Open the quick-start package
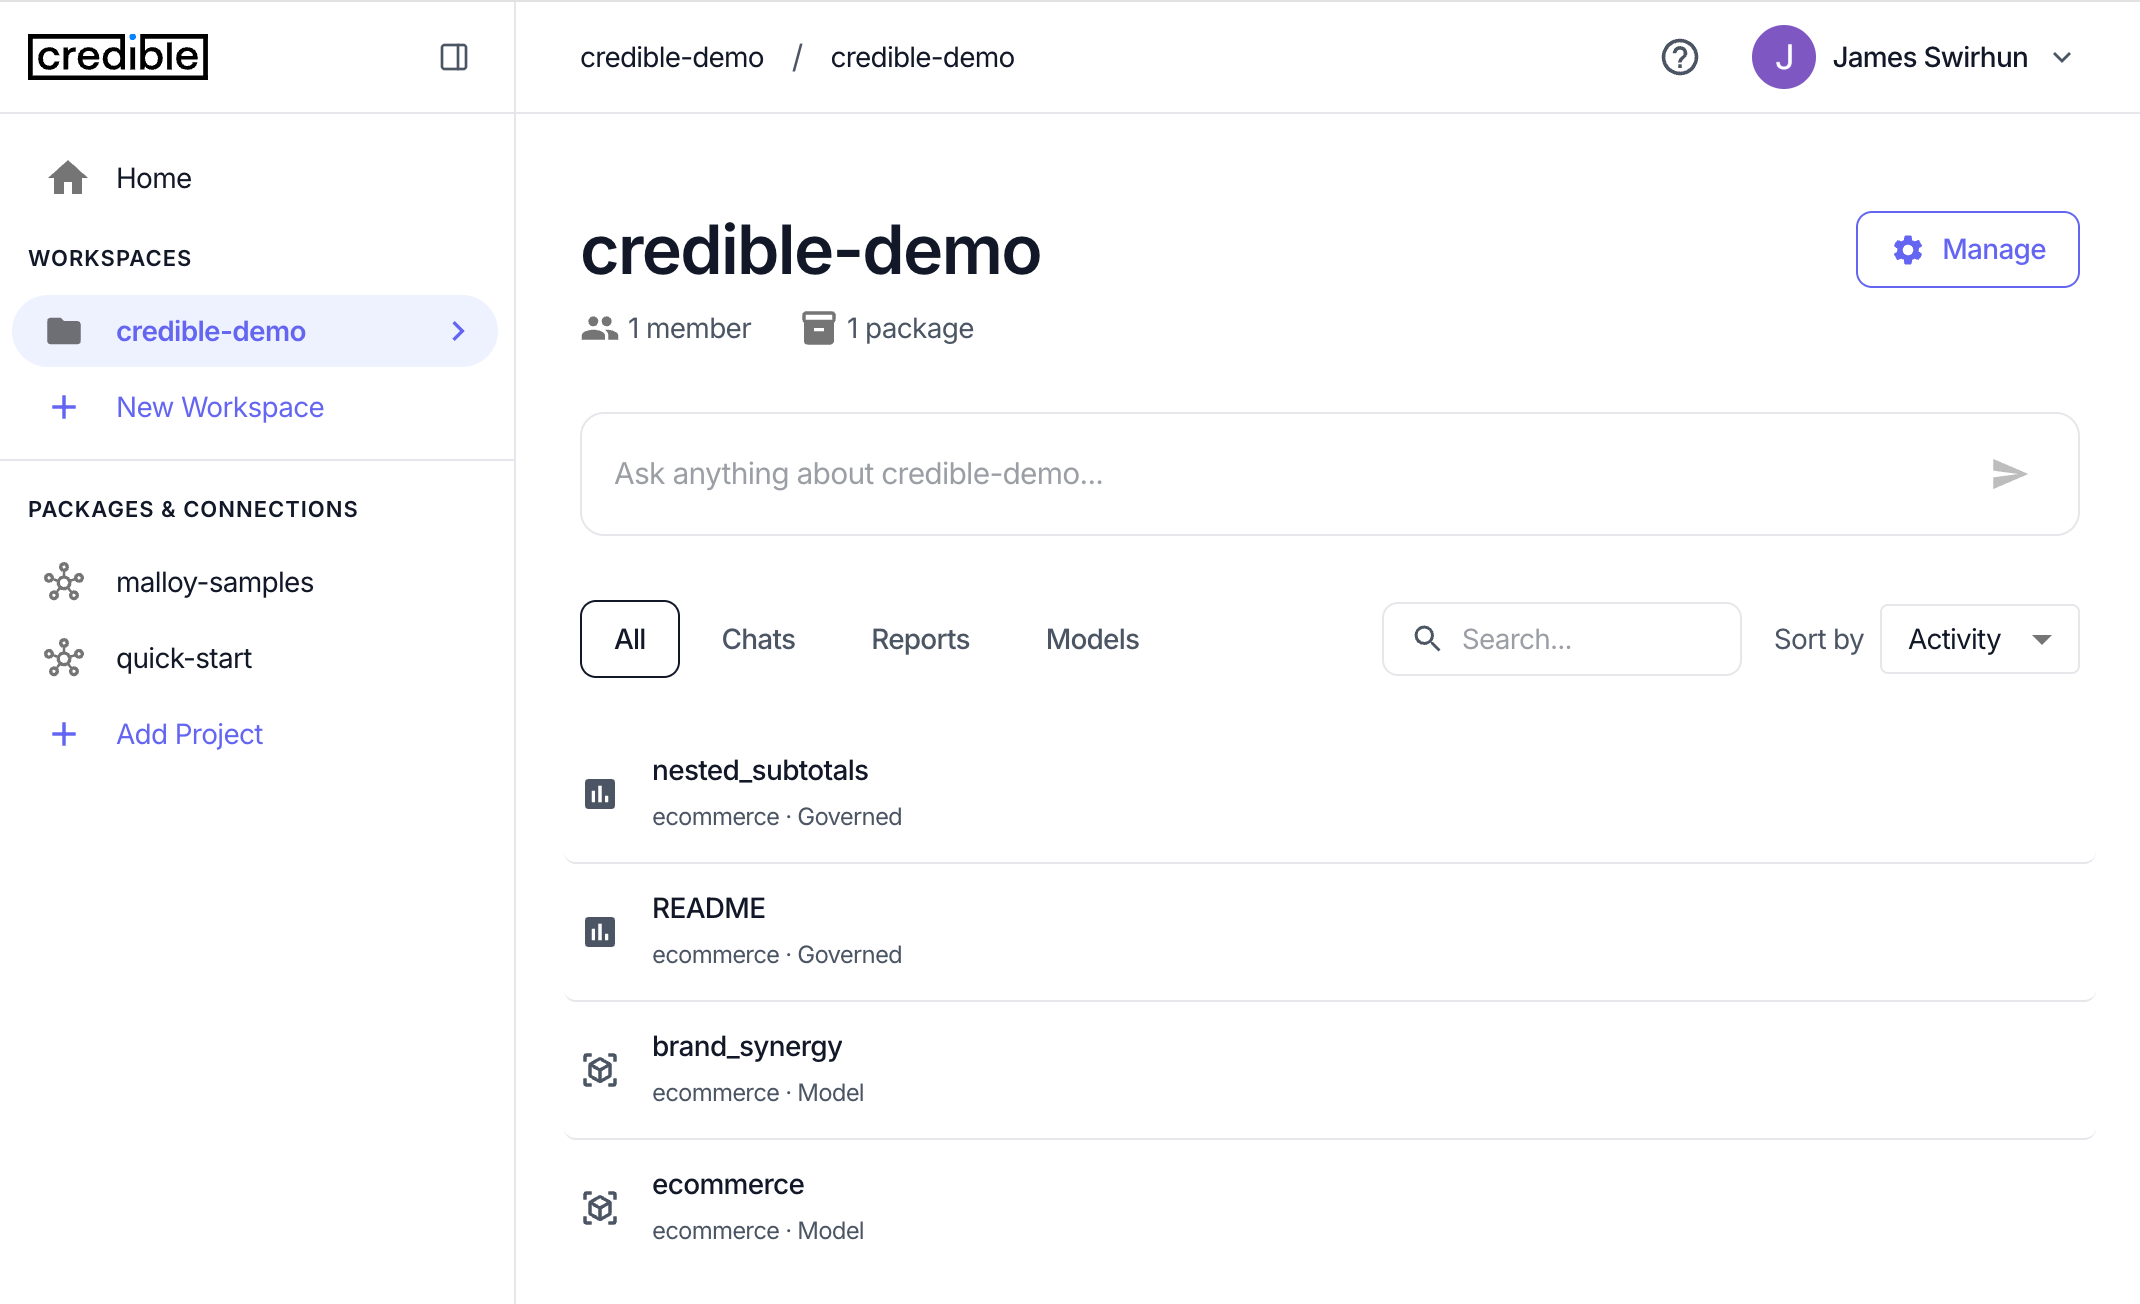This screenshot has width=2140, height=1304. click(183, 658)
